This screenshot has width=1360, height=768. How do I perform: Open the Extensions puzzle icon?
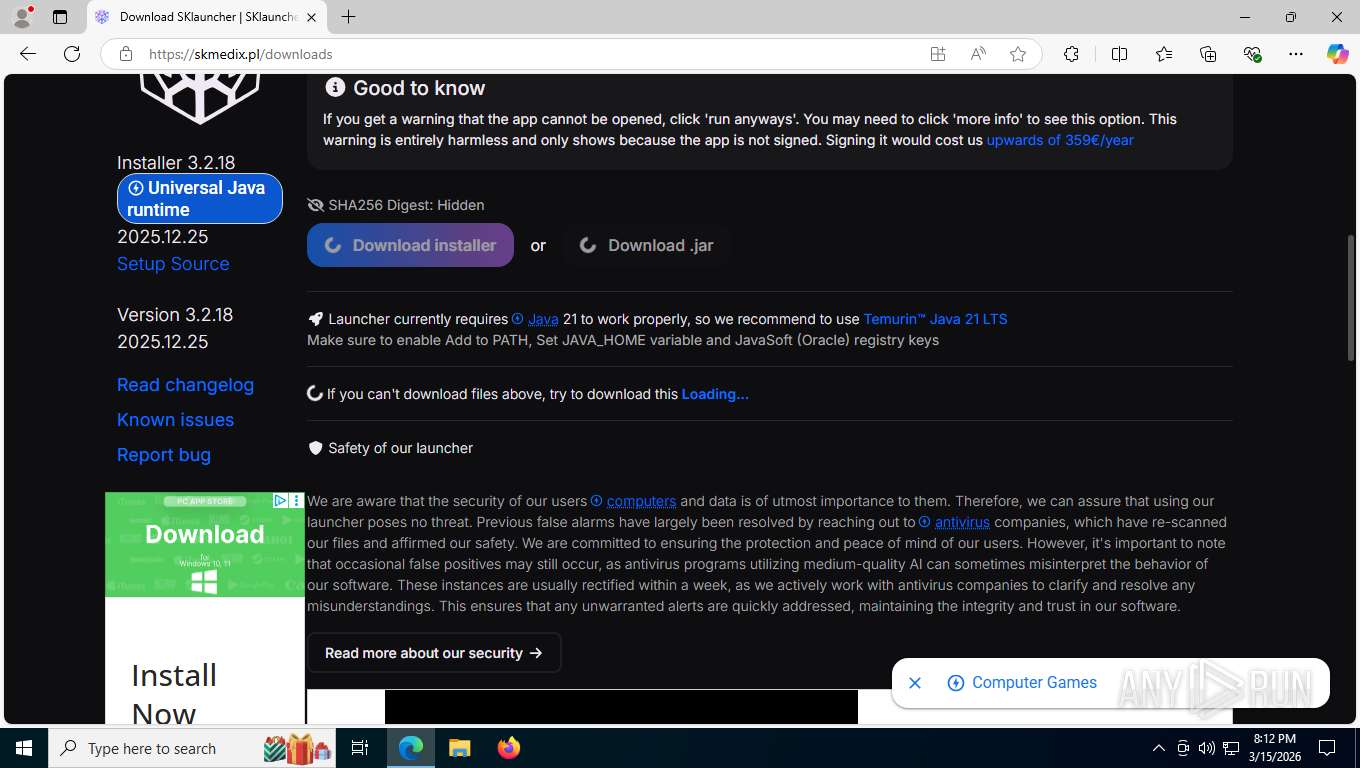click(1071, 54)
